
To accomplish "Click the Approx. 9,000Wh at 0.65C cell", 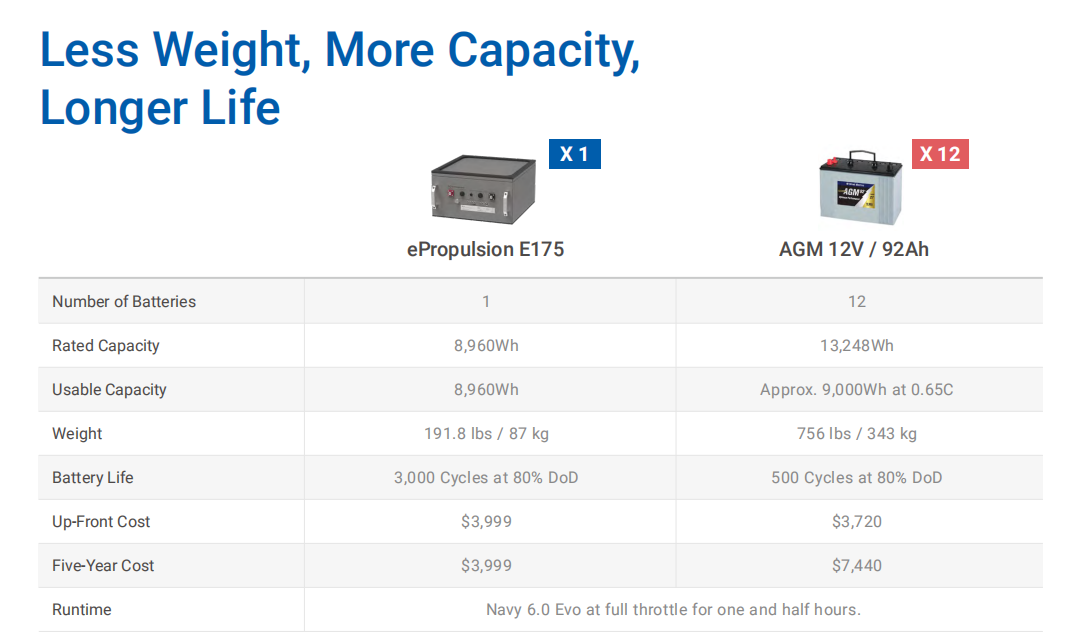I will click(x=857, y=389).
